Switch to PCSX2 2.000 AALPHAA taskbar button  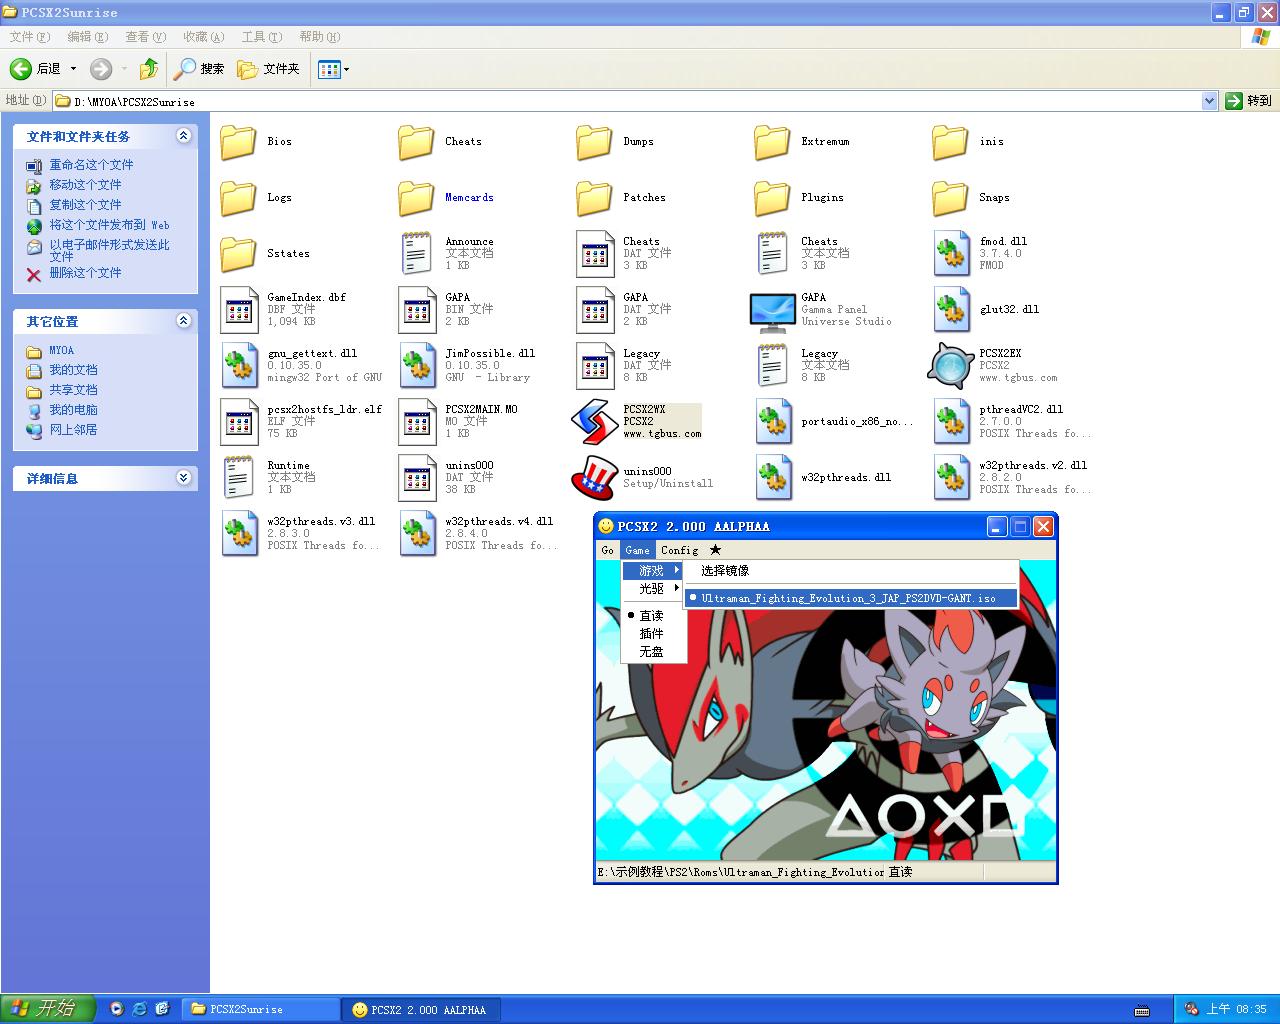tap(422, 1010)
